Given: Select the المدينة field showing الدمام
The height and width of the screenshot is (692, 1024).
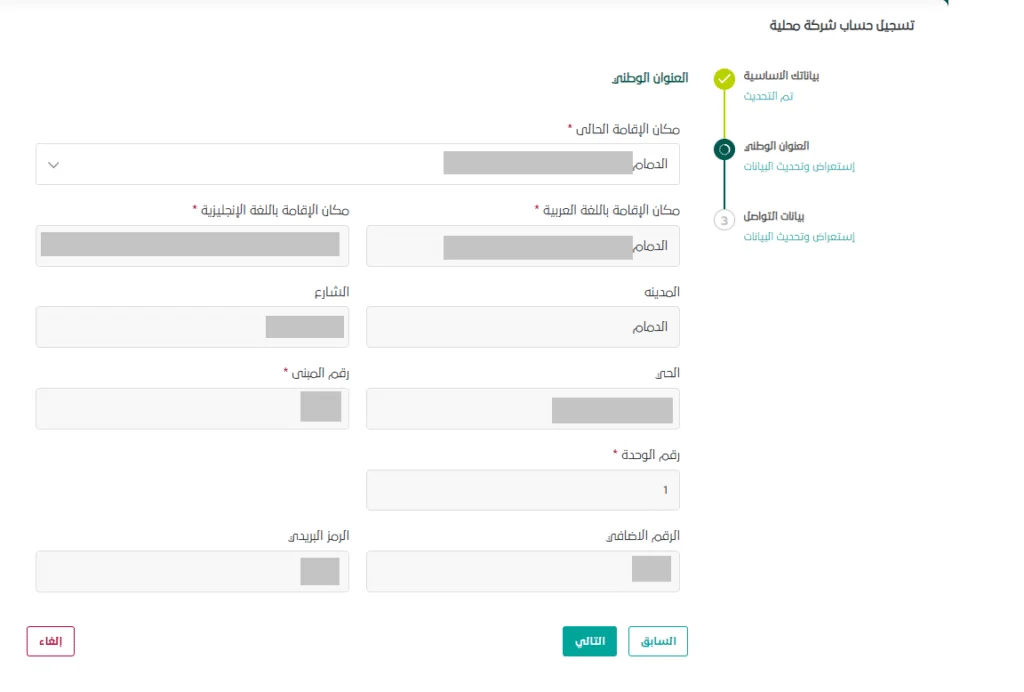Looking at the screenshot, I should click(522, 327).
